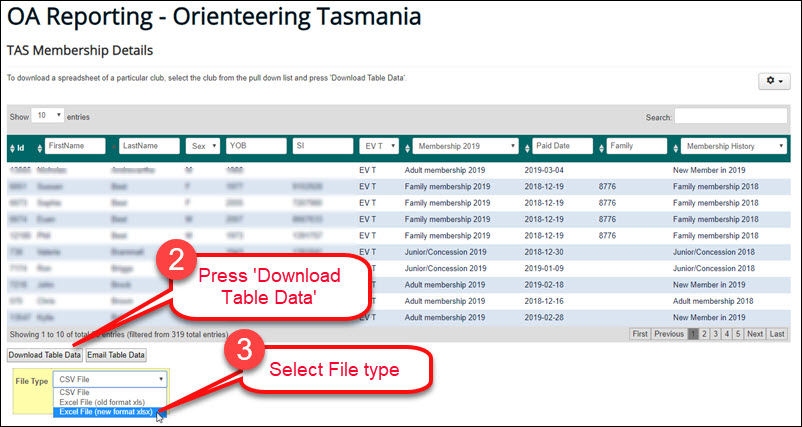Open the Membership History filter dropdown
This screenshot has width=802, height=427.
(733, 146)
